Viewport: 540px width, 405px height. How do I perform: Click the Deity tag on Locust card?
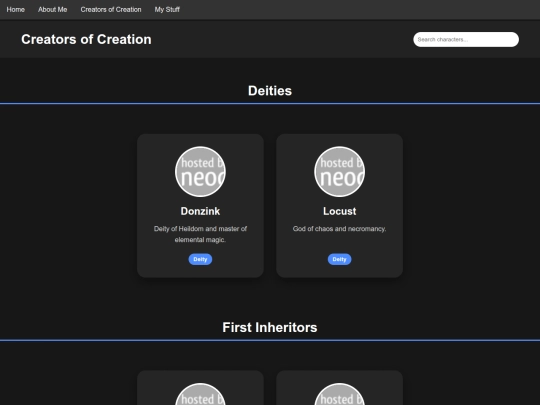coord(340,259)
